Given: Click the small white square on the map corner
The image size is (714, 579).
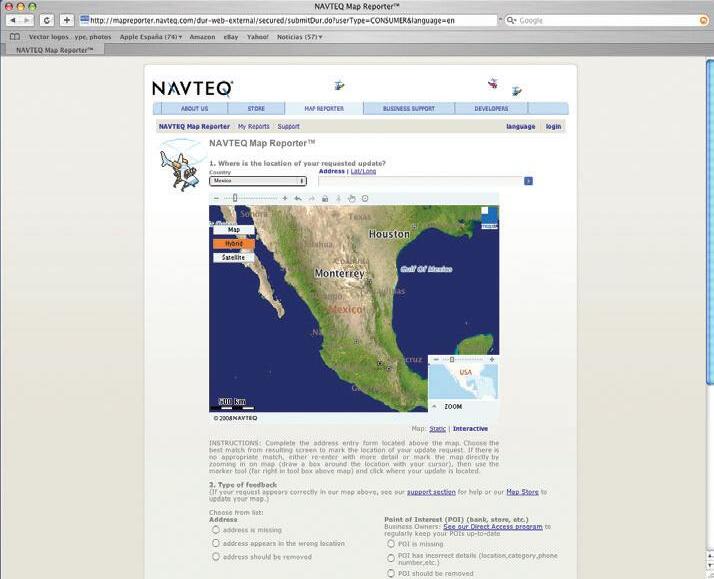Looking at the screenshot, I should pos(485,210).
